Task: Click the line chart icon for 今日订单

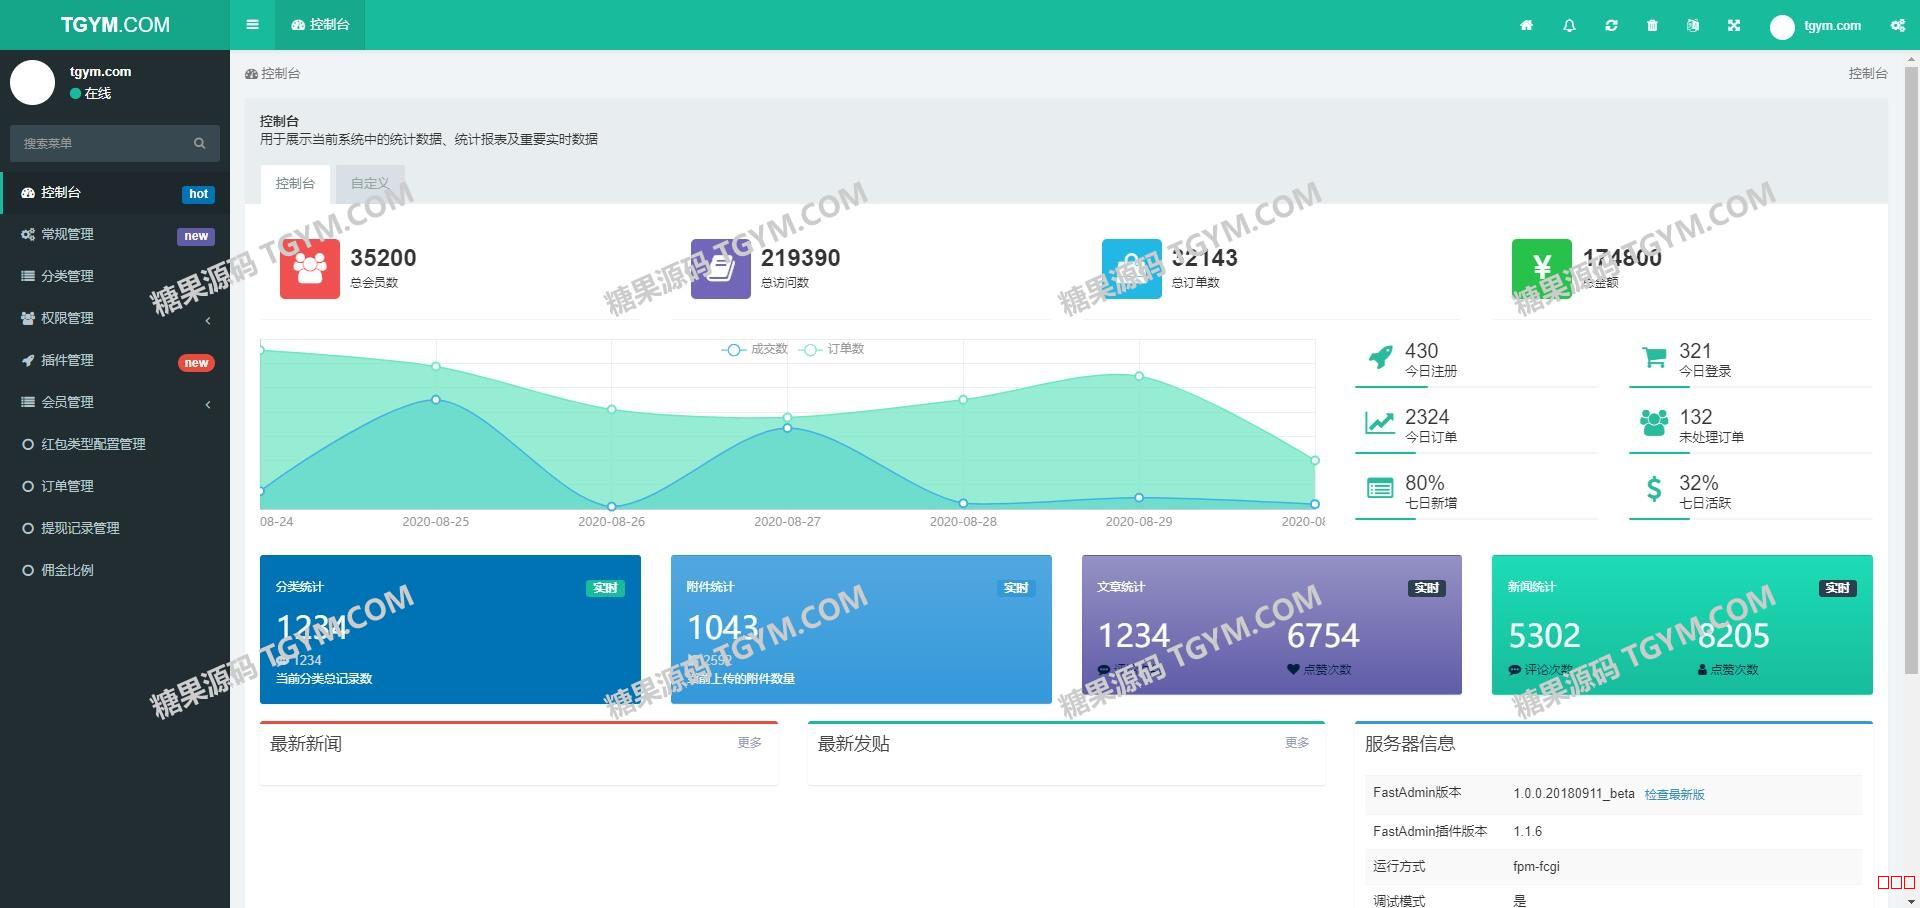Action: (1380, 423)
